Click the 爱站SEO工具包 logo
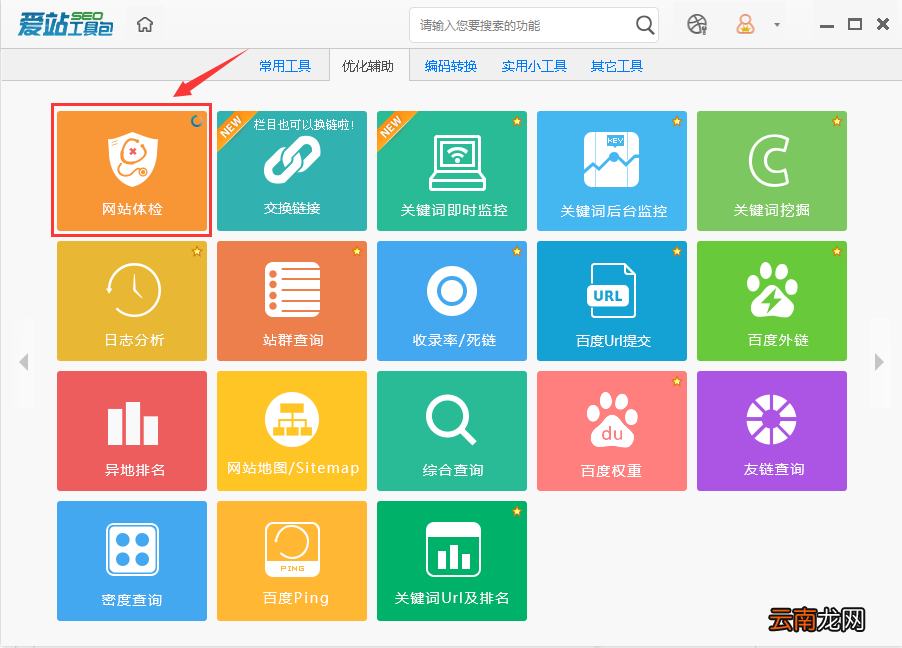This screenshot has height=648, width=902. pyautogui.click(x=65, y=24)
